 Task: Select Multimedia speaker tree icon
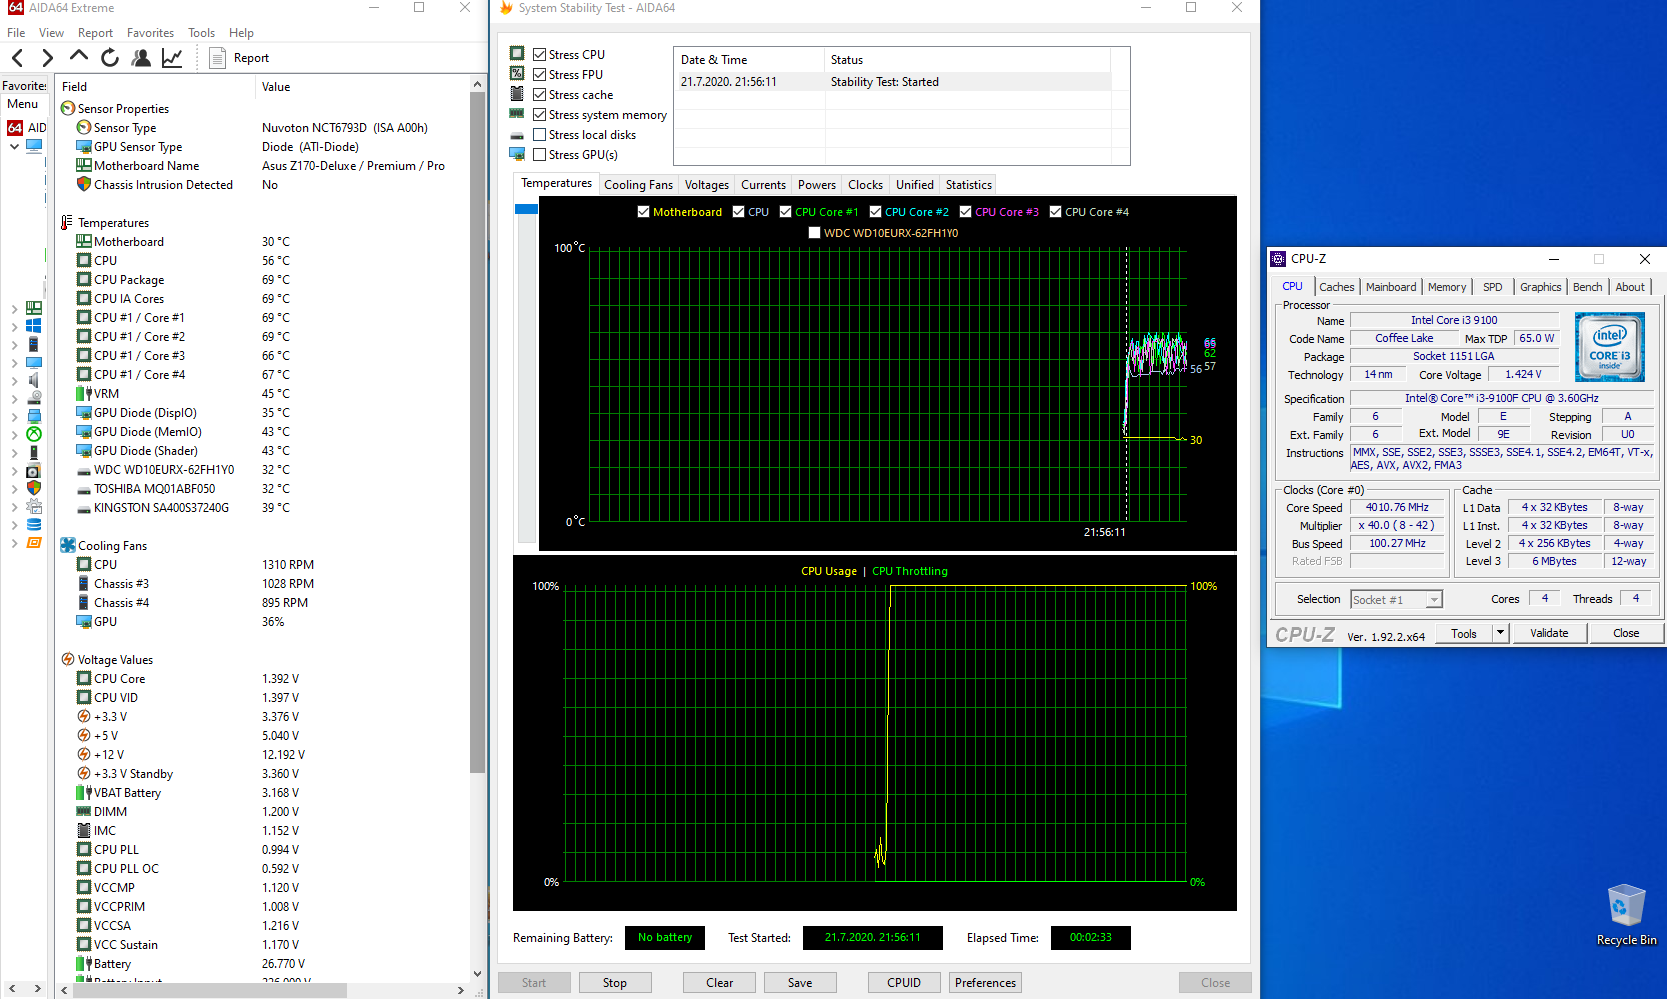click(x=34, y=380)
